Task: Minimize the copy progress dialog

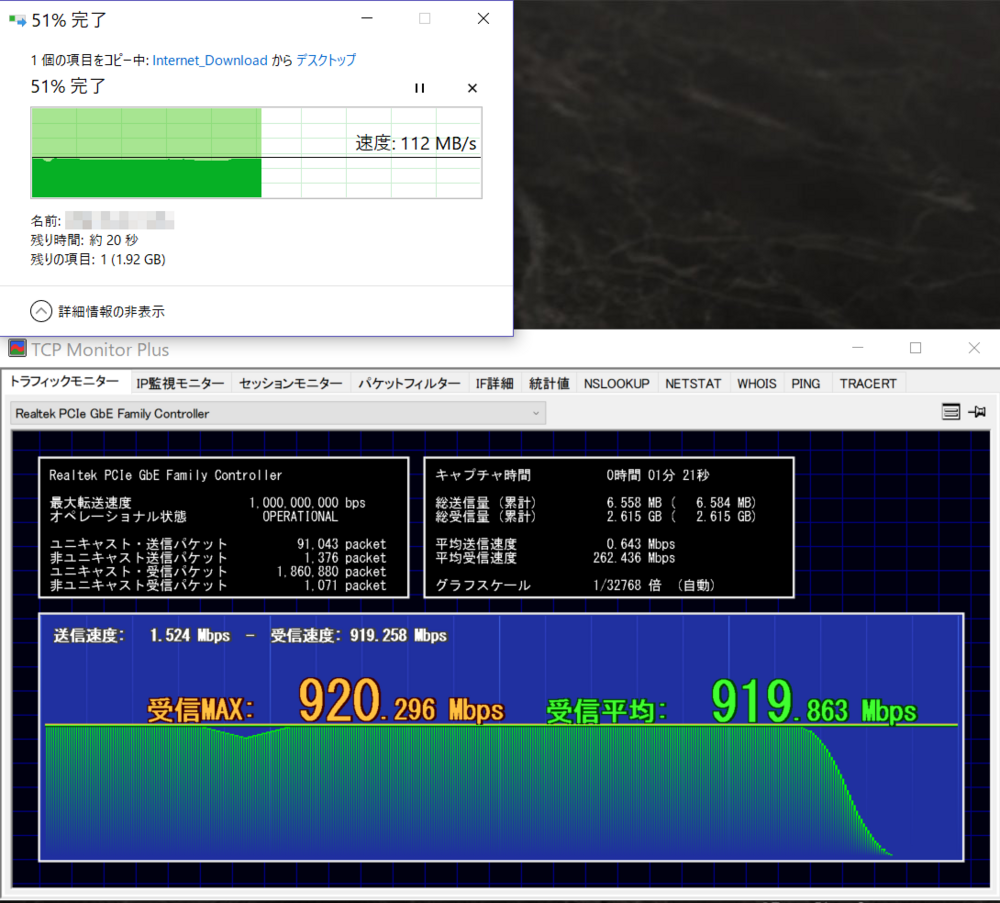Action: [367, 18]
